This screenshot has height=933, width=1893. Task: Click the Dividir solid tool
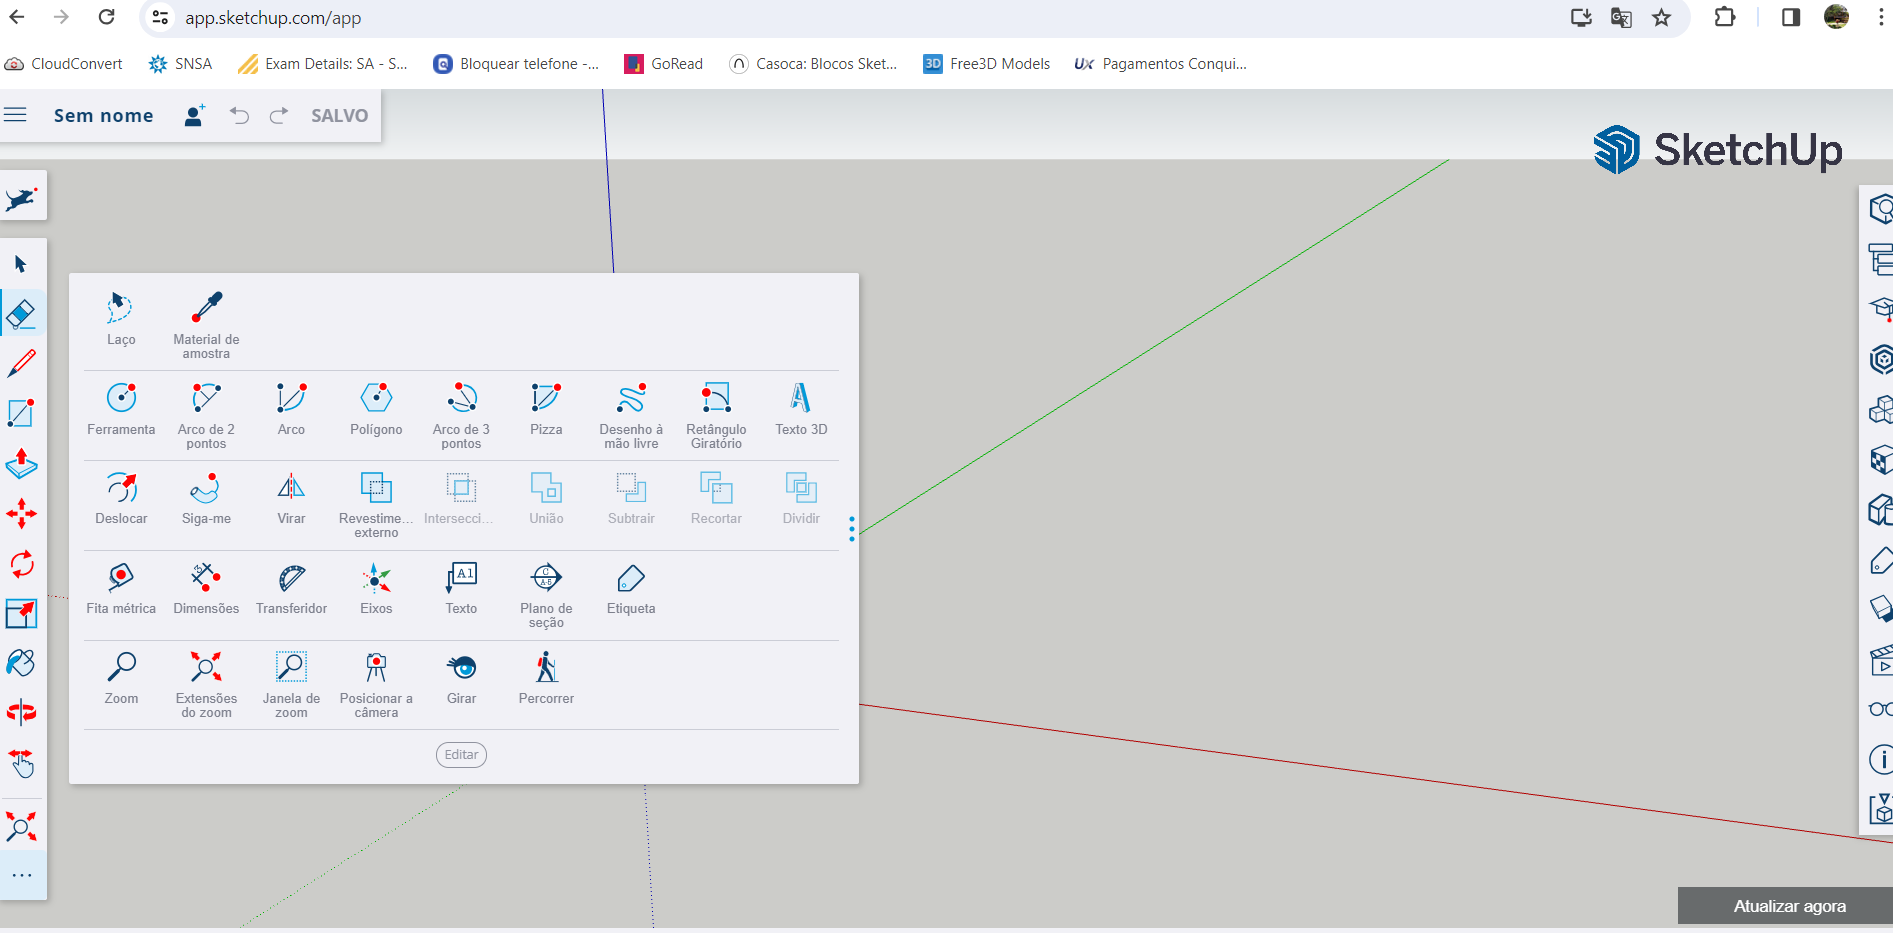pyautogui.click(x=801, y=498)
